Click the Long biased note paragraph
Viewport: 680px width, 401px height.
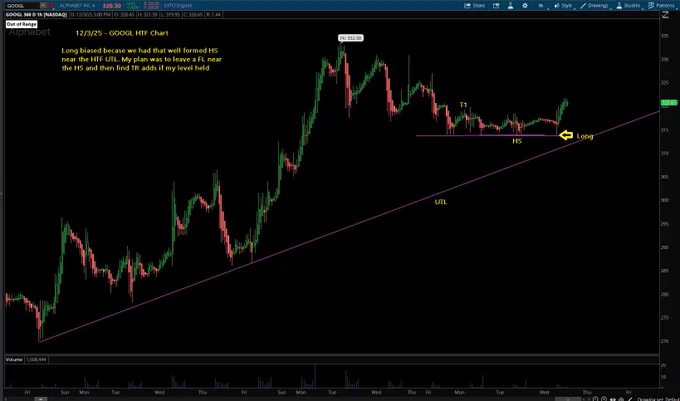pos(141,59)
